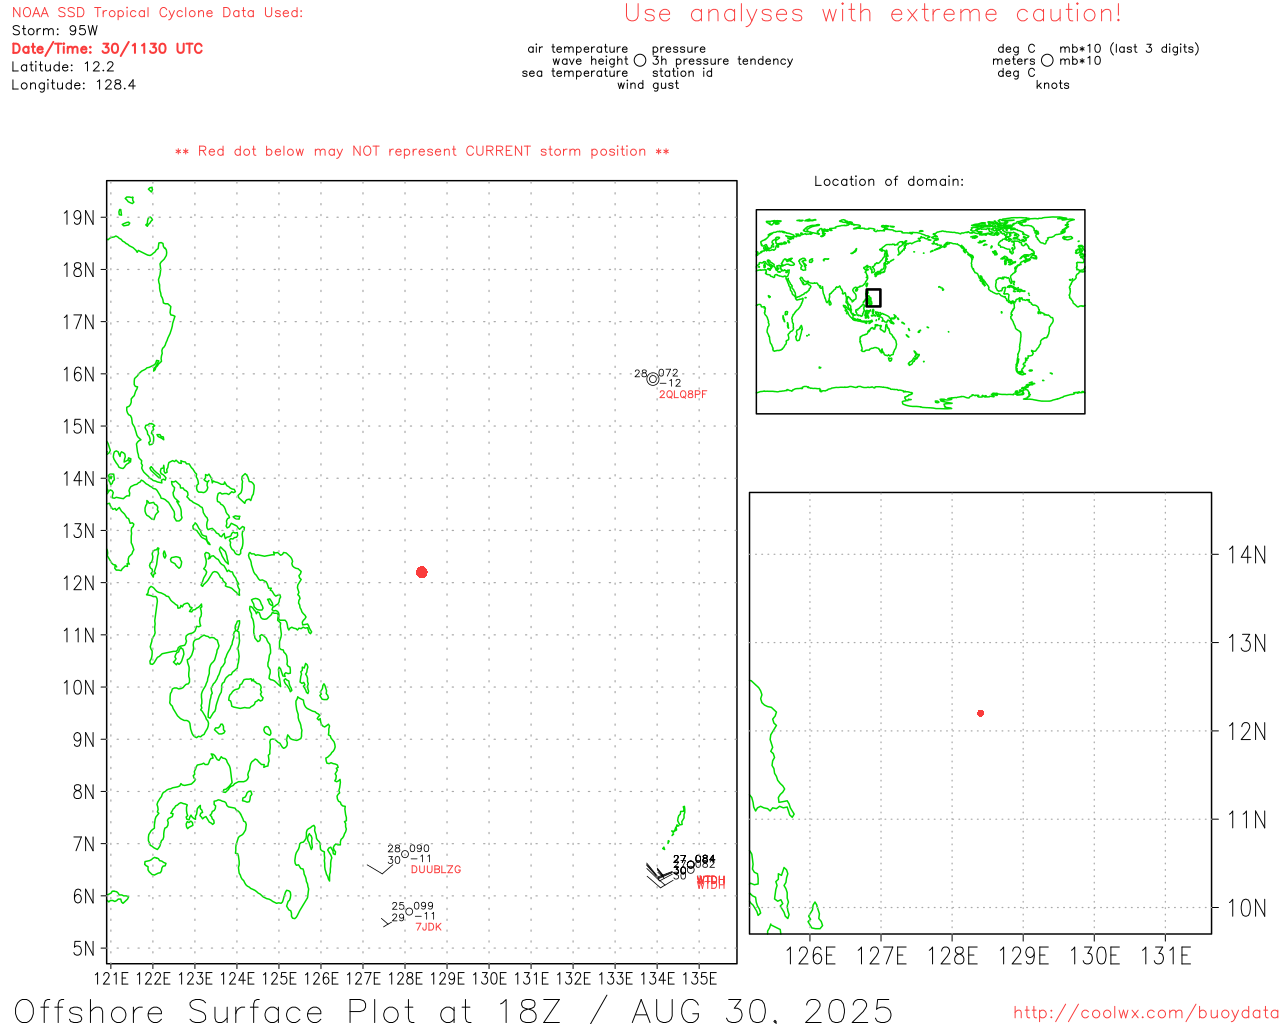Click the 2QLQ8PF station circle marker
This screenshot has width=1280, height=1024.
click(x=653, y=379)
